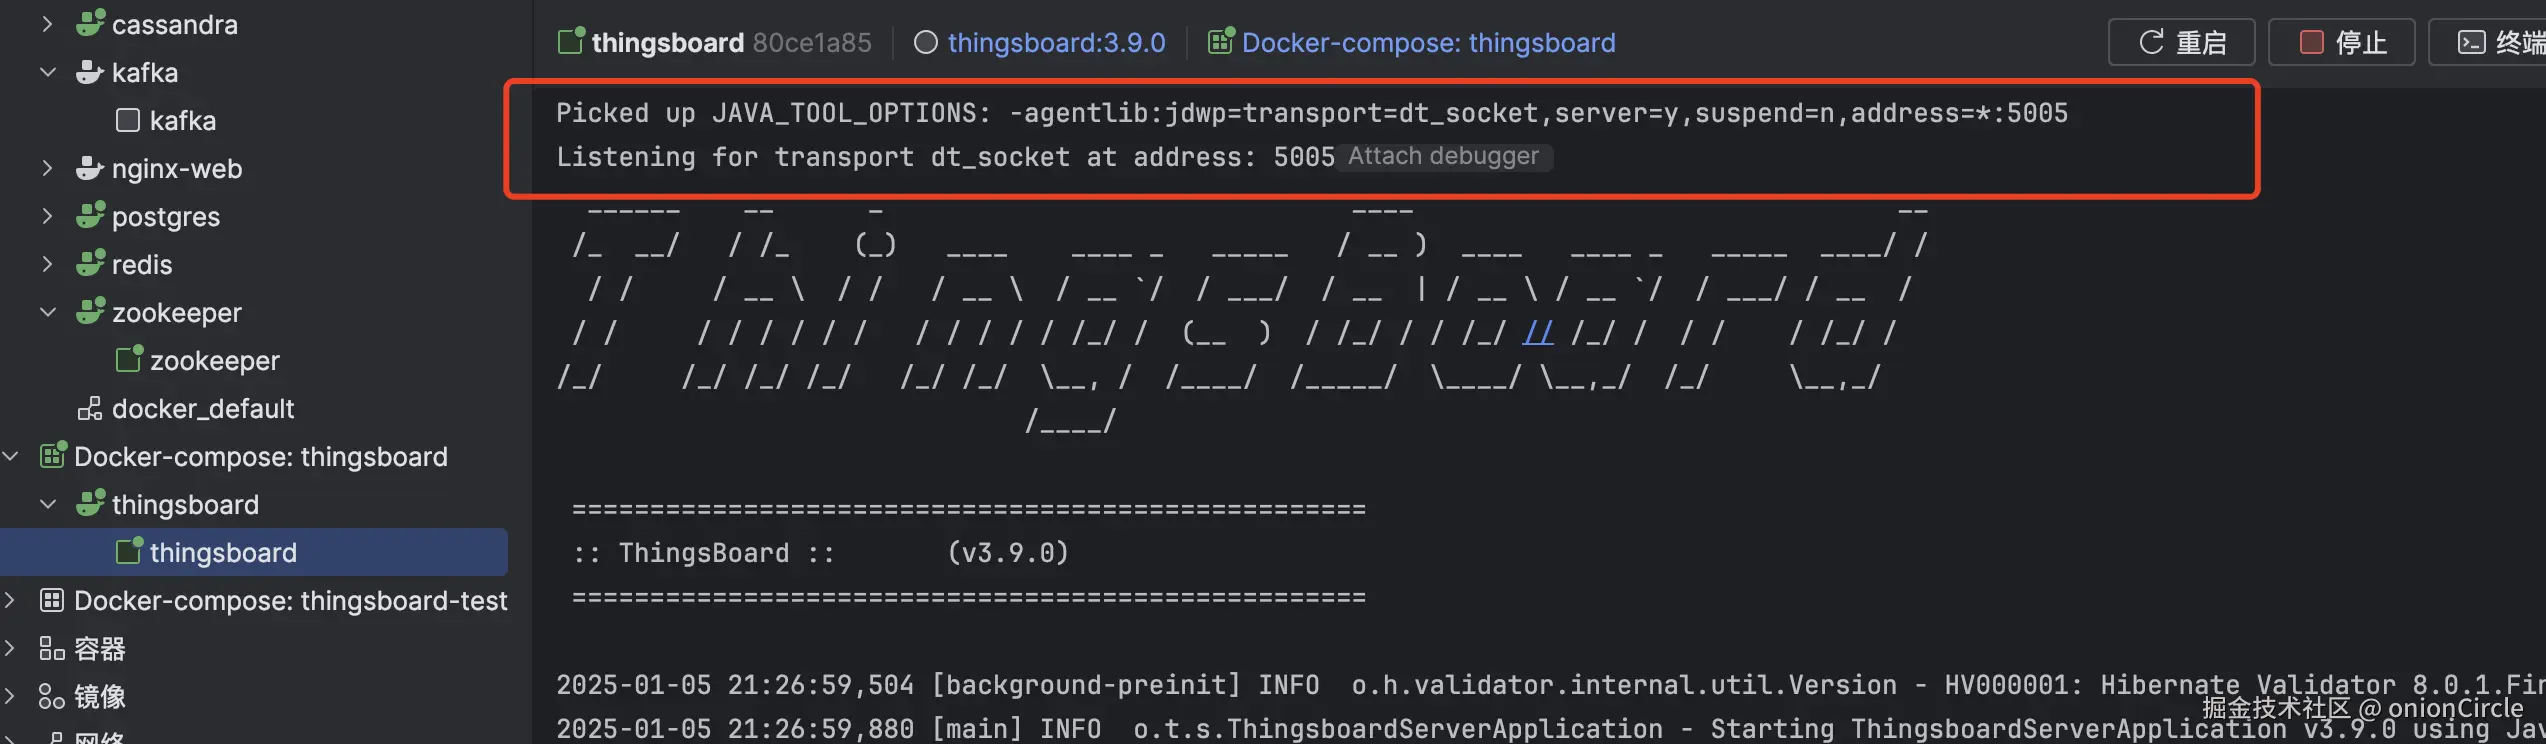Select the kafka container row
The height and width of the screenshot is (744, 2546).
[x=254, y=120]
